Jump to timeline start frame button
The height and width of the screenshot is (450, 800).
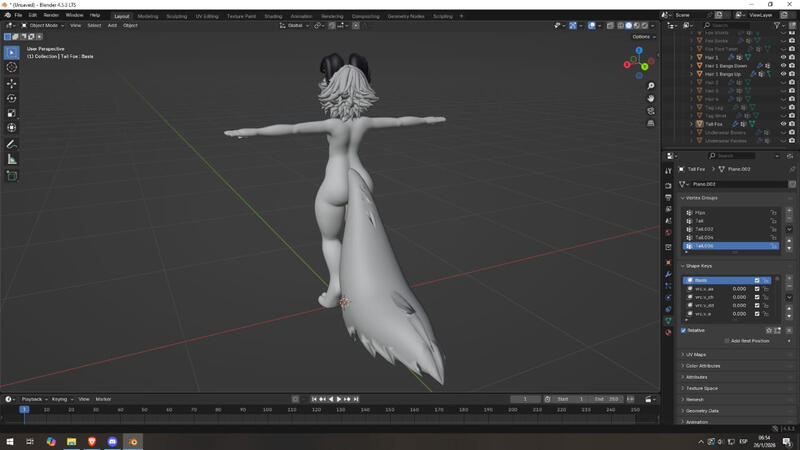tap(314, 399)
